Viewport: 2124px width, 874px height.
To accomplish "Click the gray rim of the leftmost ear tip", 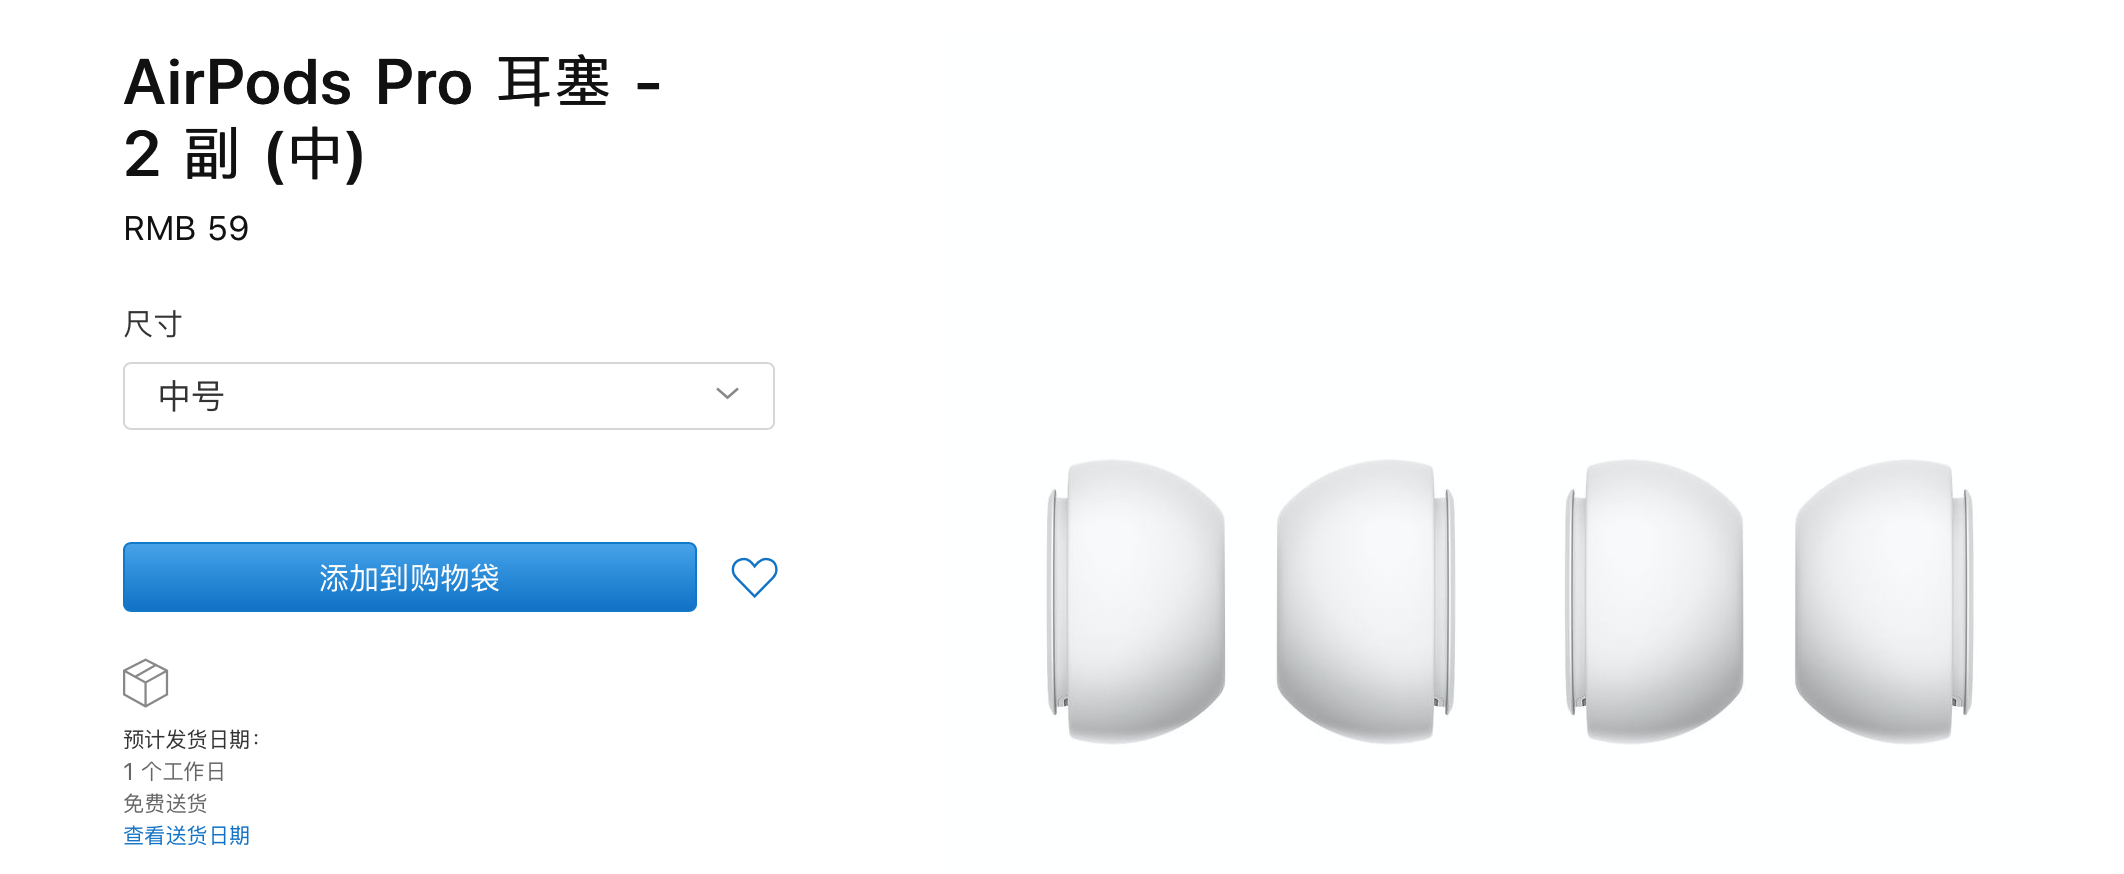I will tap(1057, 601).
